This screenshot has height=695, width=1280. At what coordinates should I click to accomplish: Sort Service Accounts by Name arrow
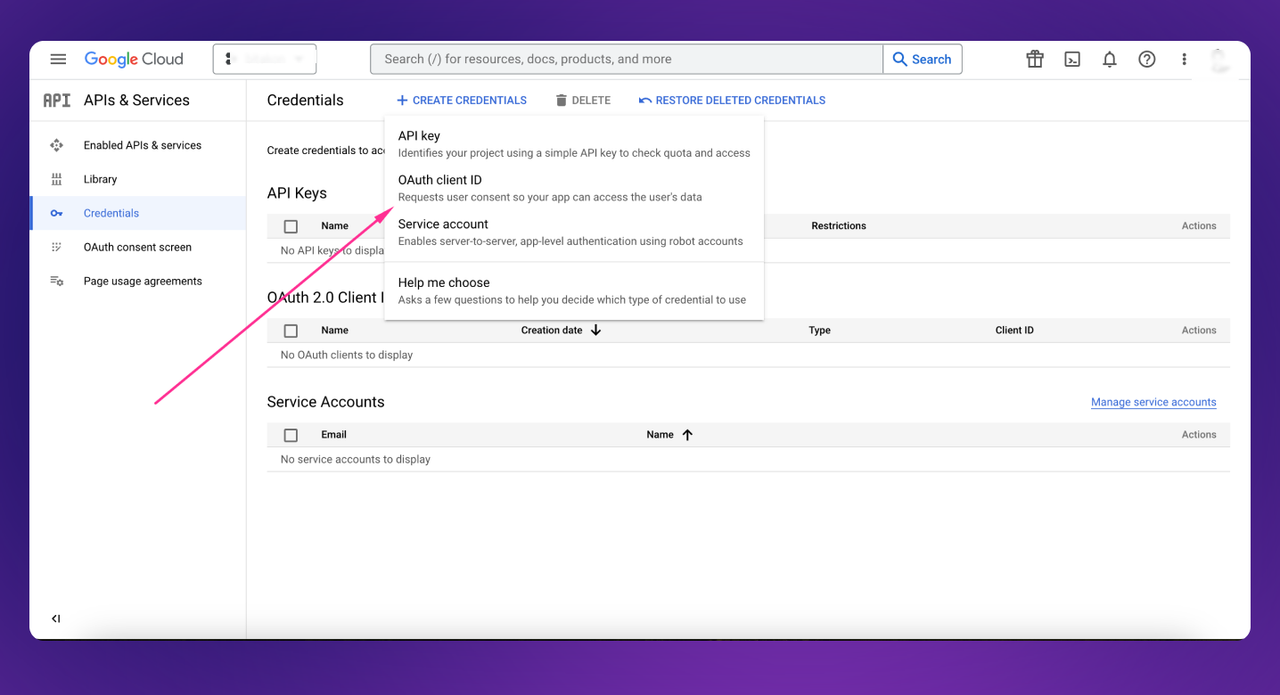point(687,434)
